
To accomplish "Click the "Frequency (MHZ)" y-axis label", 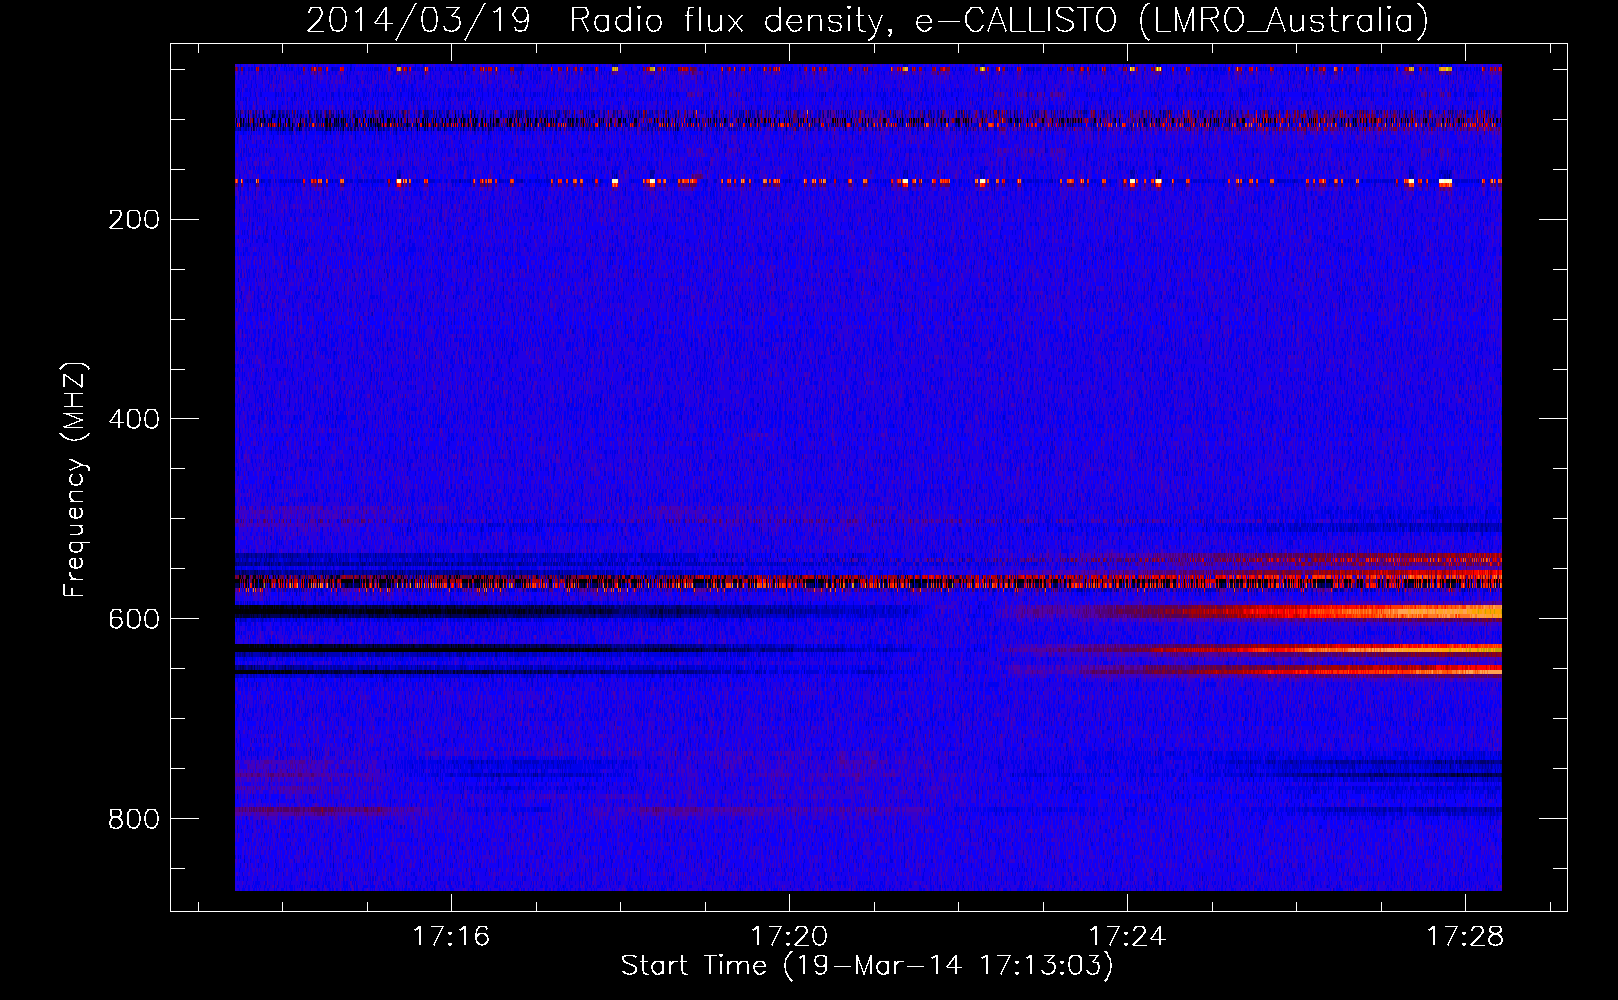I will tap(75, 480).
